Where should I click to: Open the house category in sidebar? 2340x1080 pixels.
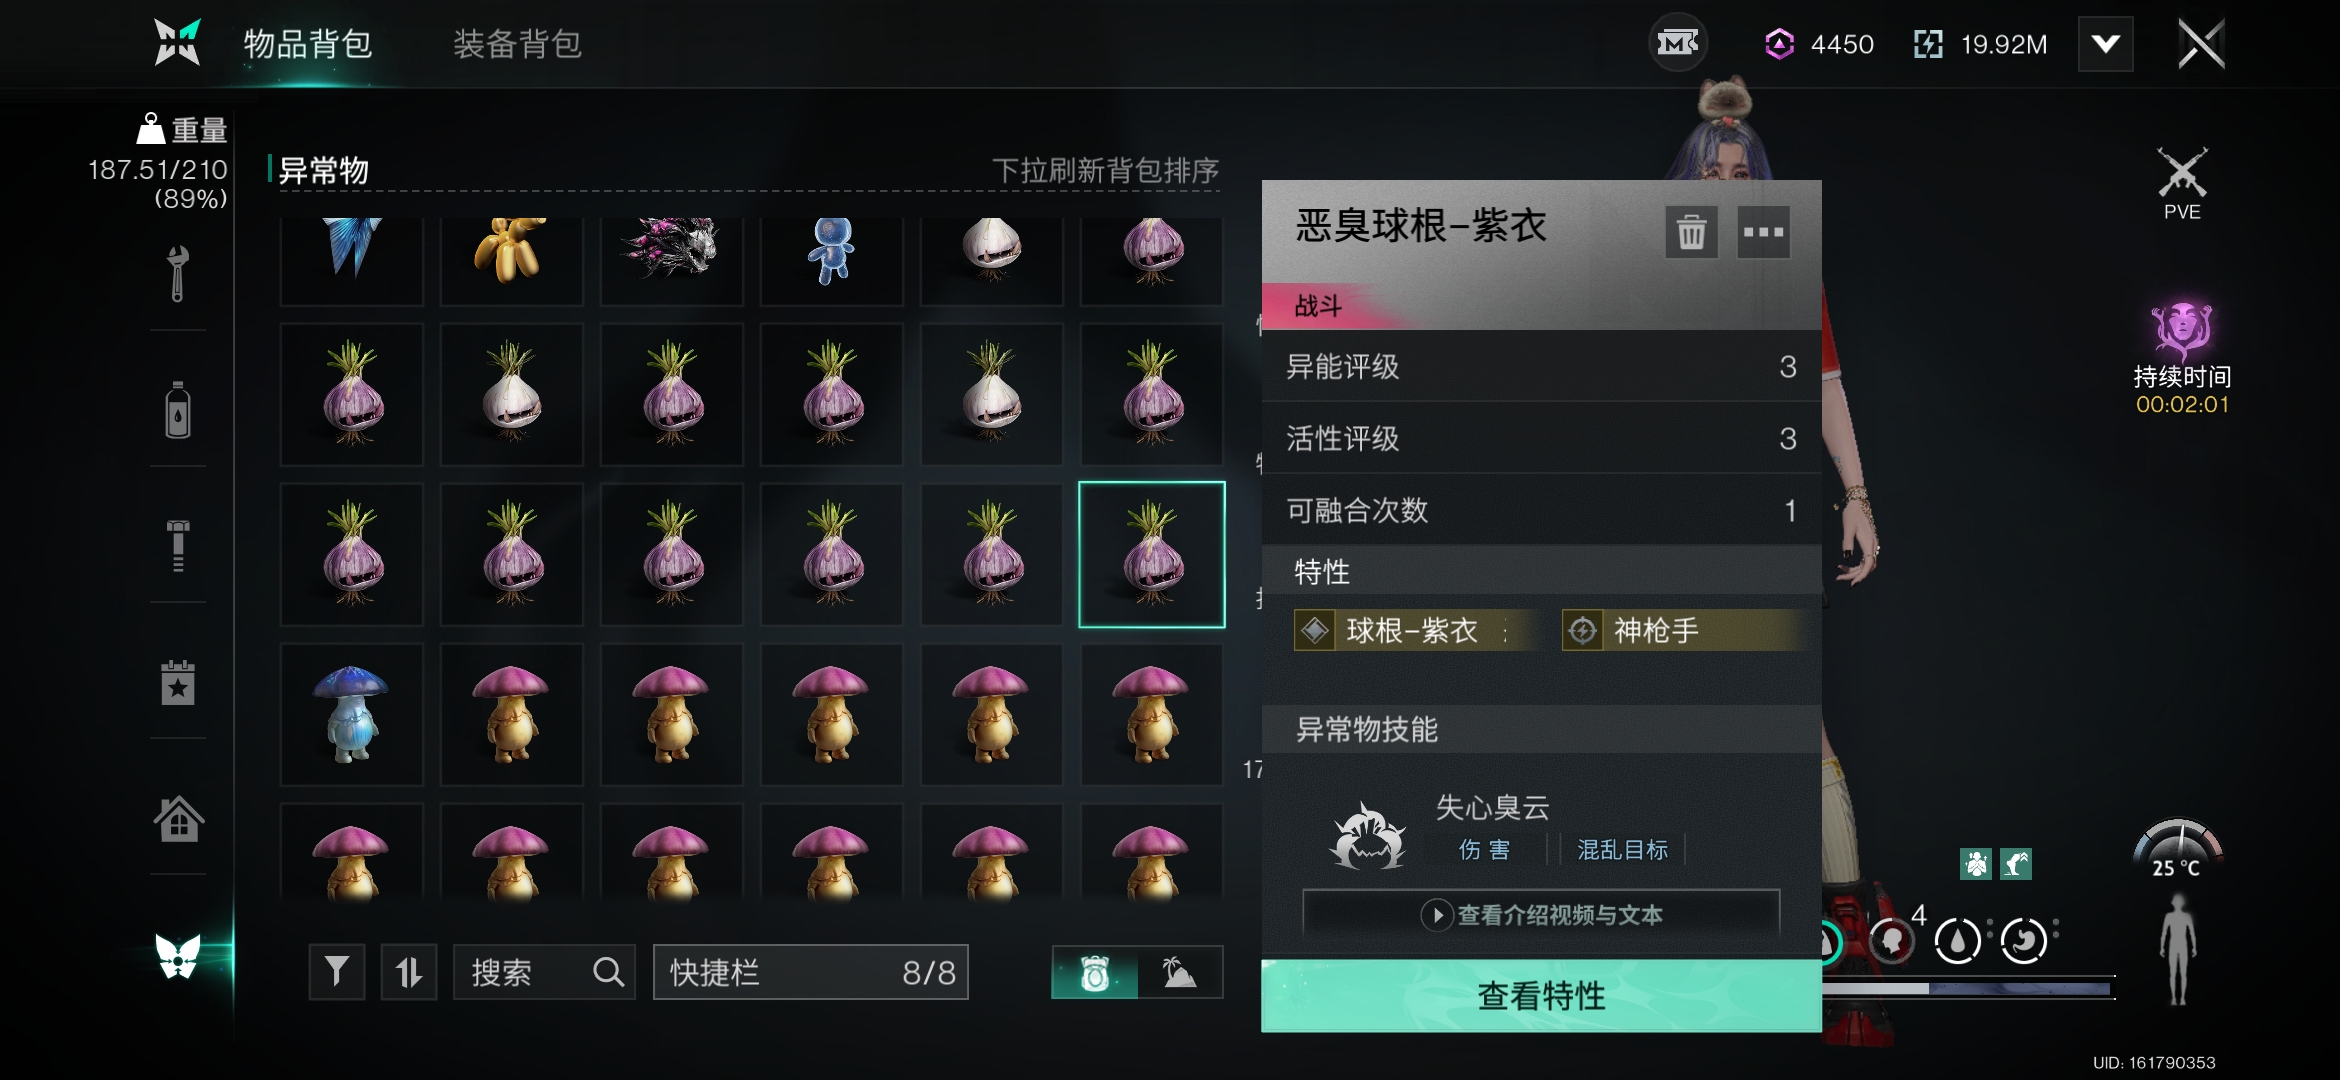coord(178,819)
